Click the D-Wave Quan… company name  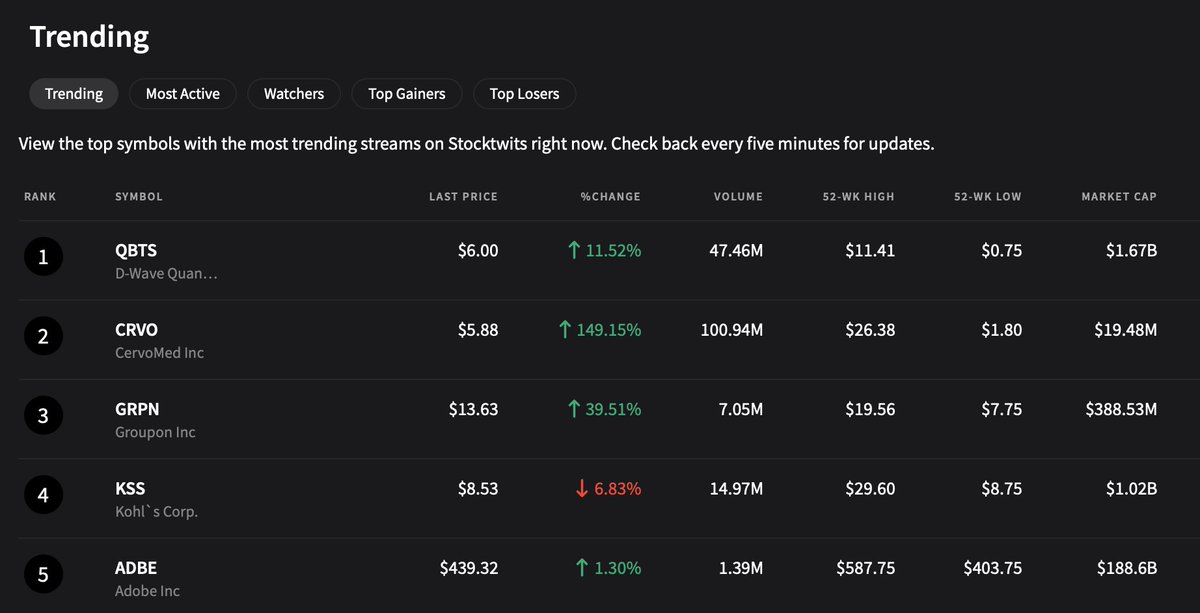point(165,274)
